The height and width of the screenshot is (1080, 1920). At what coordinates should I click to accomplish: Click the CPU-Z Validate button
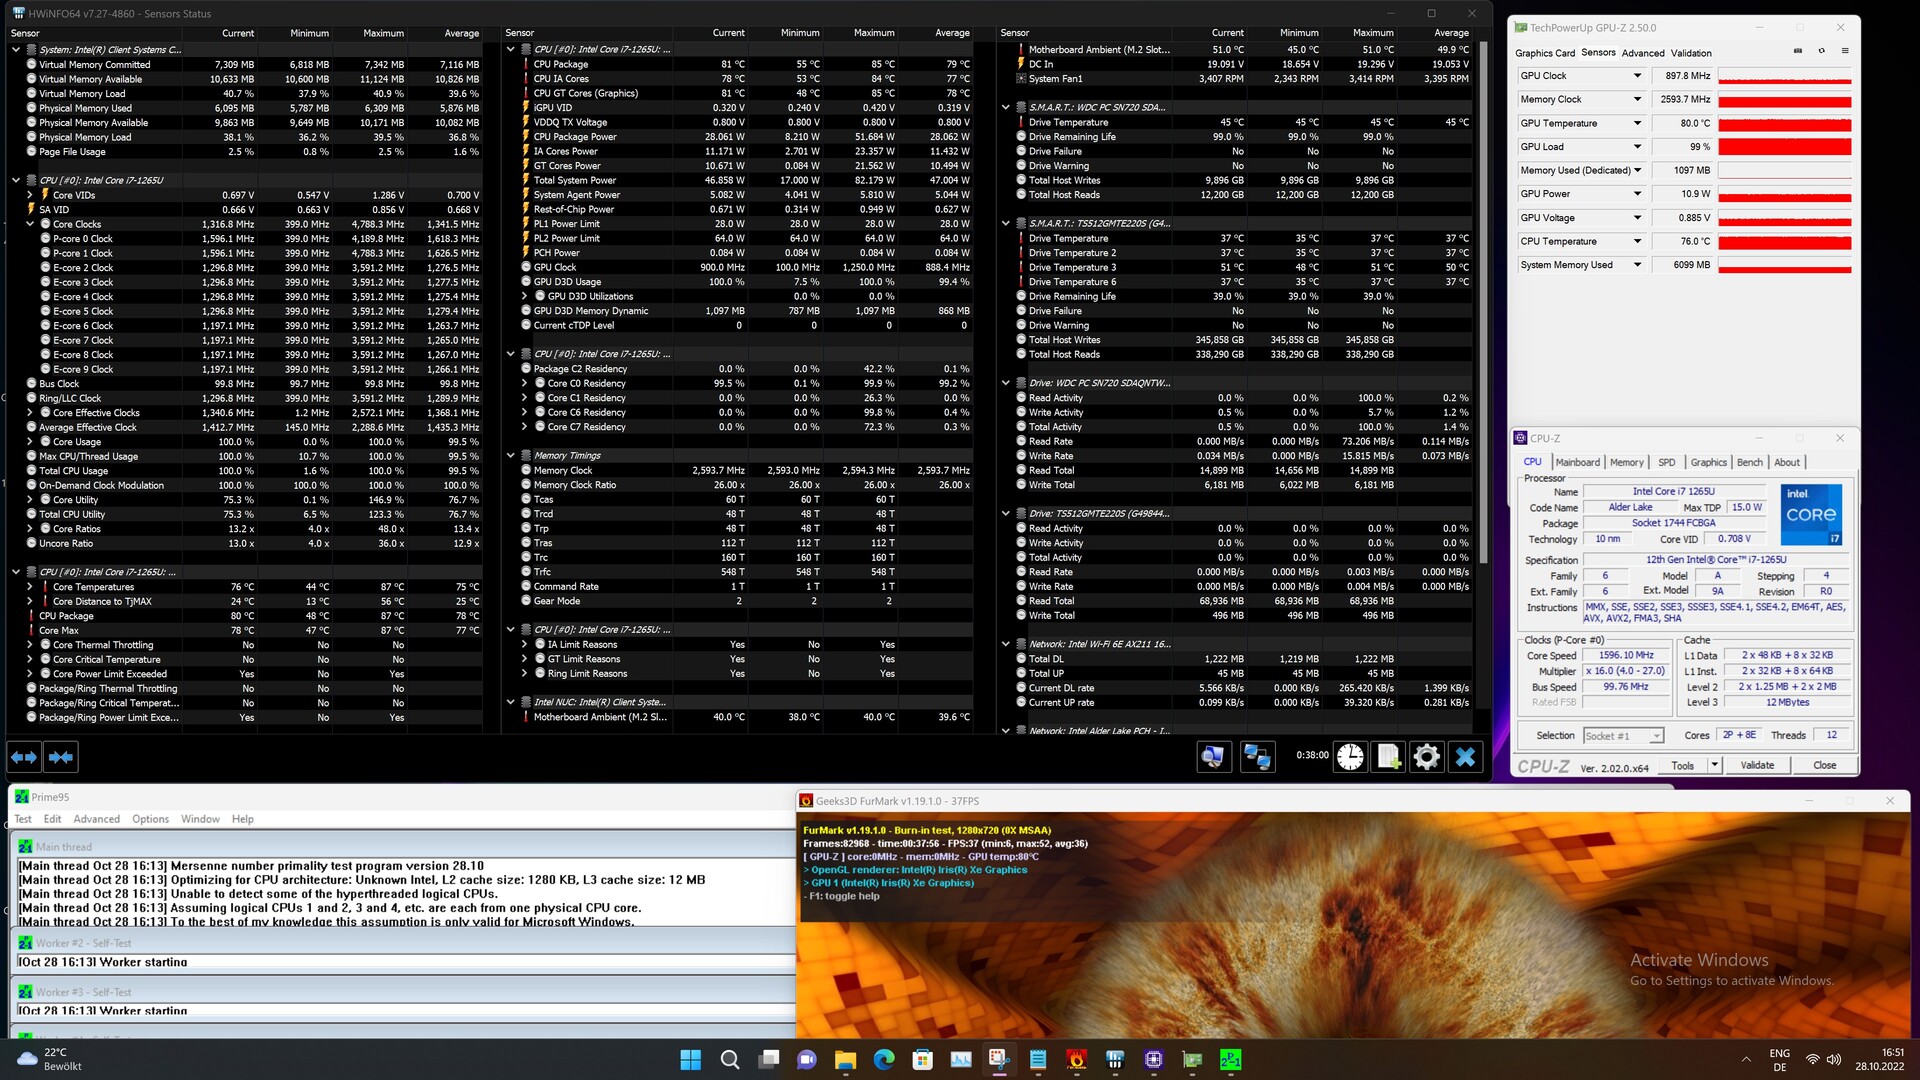tap(1757, 765)
